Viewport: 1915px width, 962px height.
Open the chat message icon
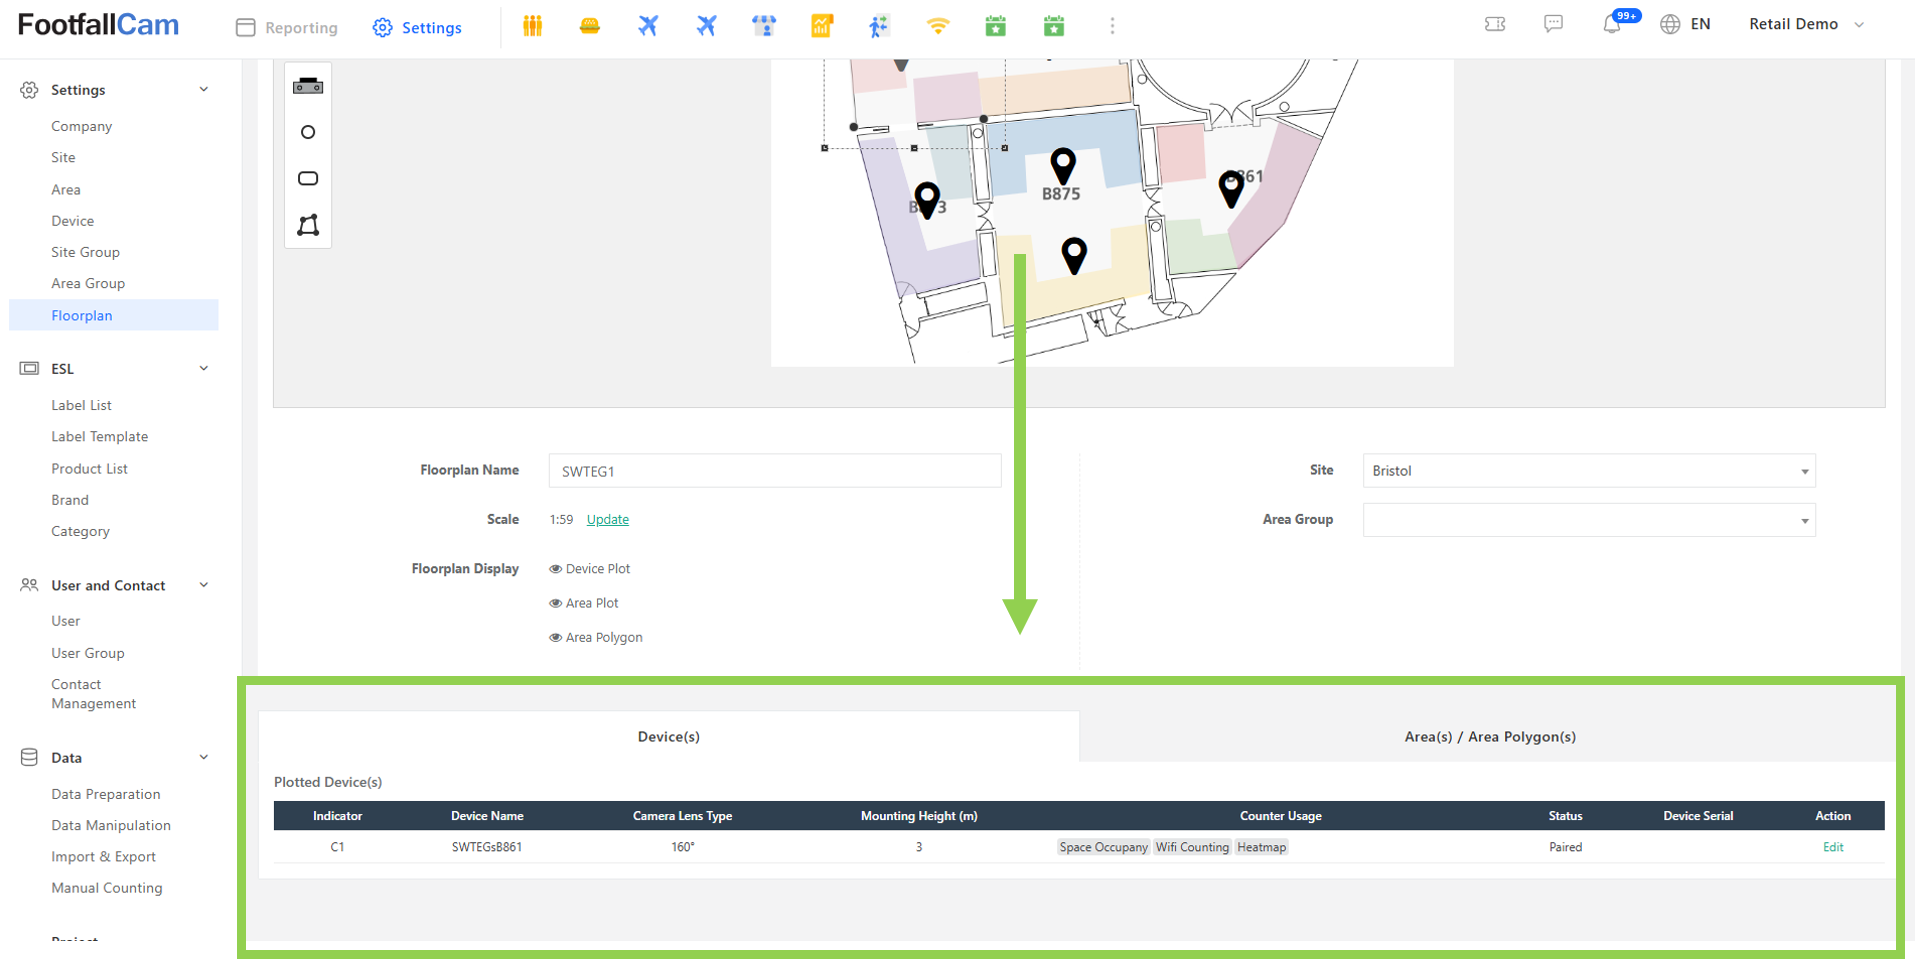pos(1553,25)
